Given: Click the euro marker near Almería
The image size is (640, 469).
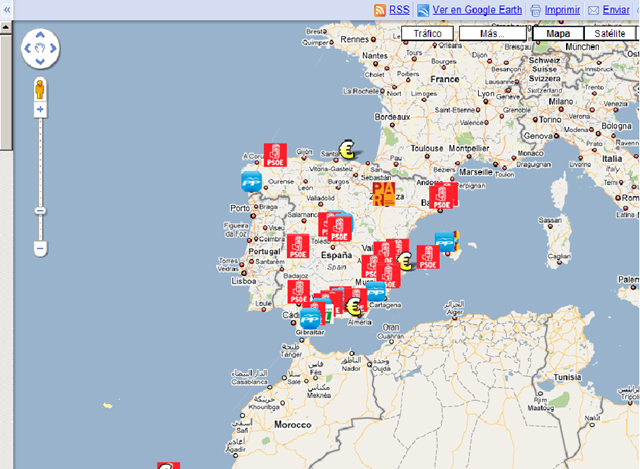Looking at the screenshot, I should (x=353, y=306).
